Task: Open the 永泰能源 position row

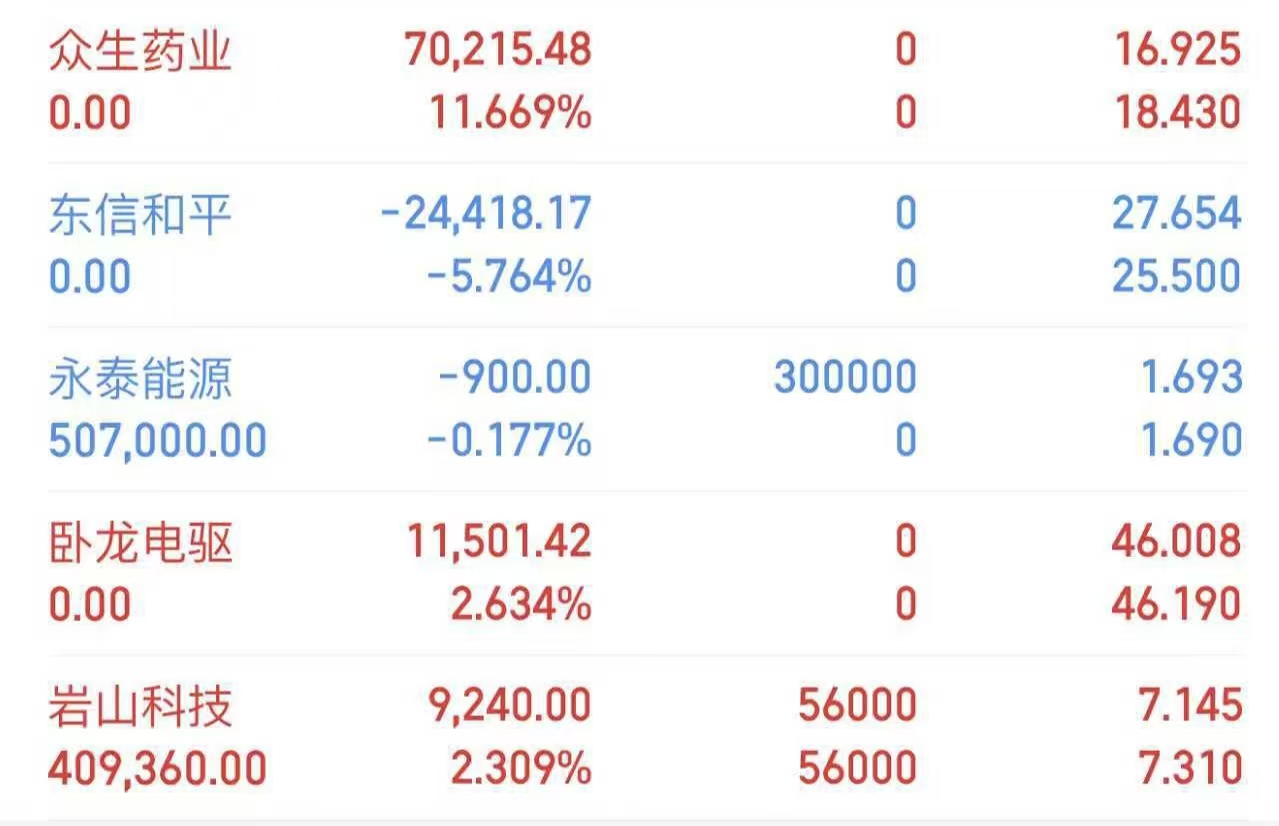Action: point(140,378)
